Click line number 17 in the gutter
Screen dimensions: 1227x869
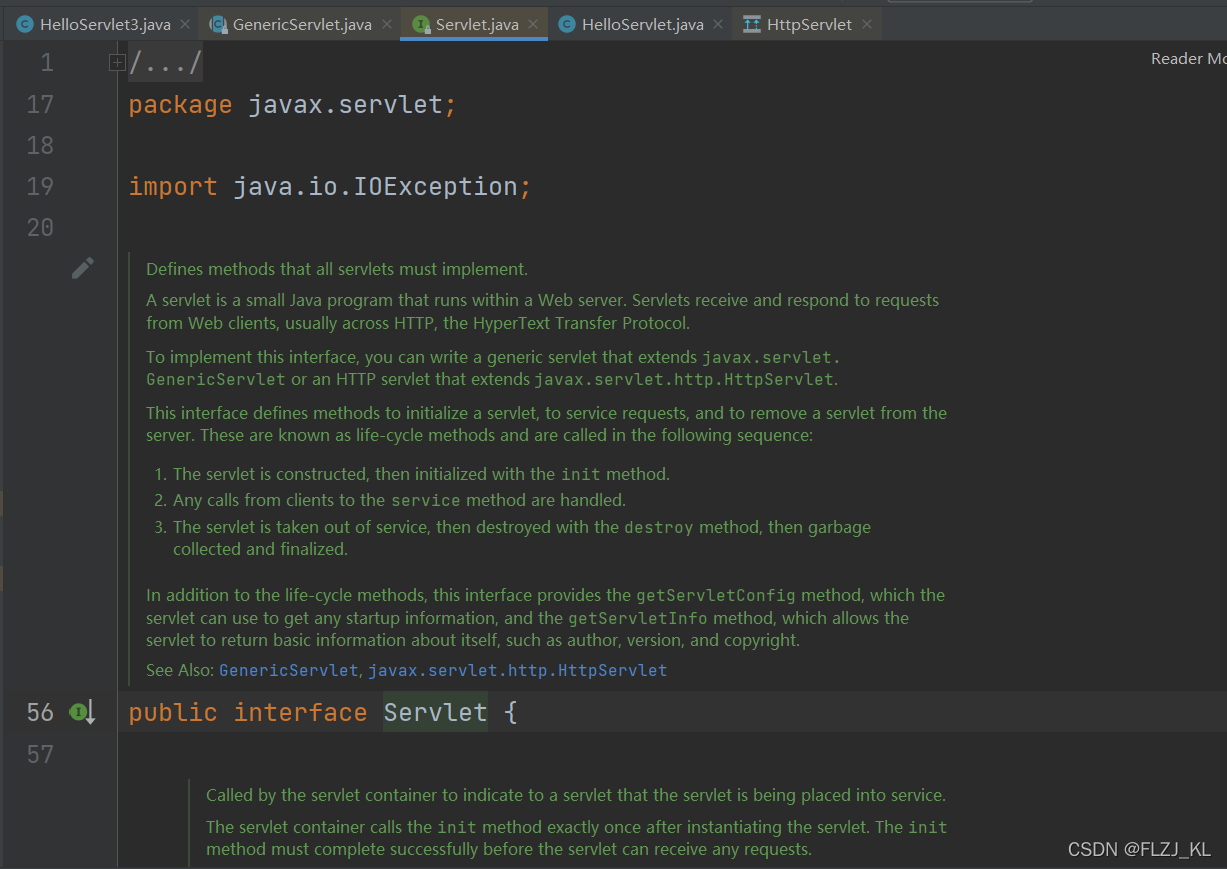pyautogui.click(x=40, y=104)
